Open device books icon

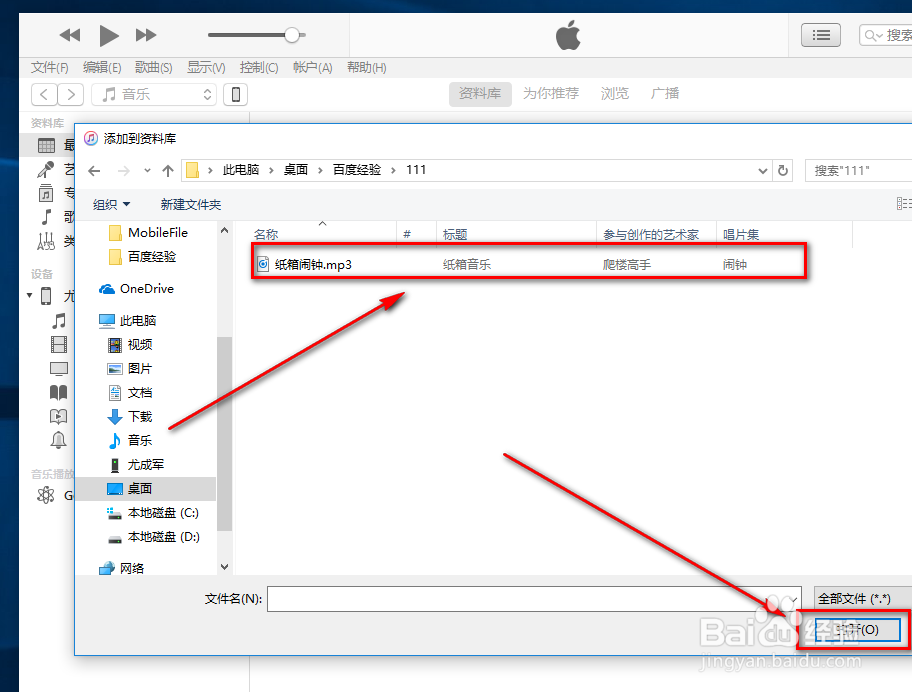point(58,393)
